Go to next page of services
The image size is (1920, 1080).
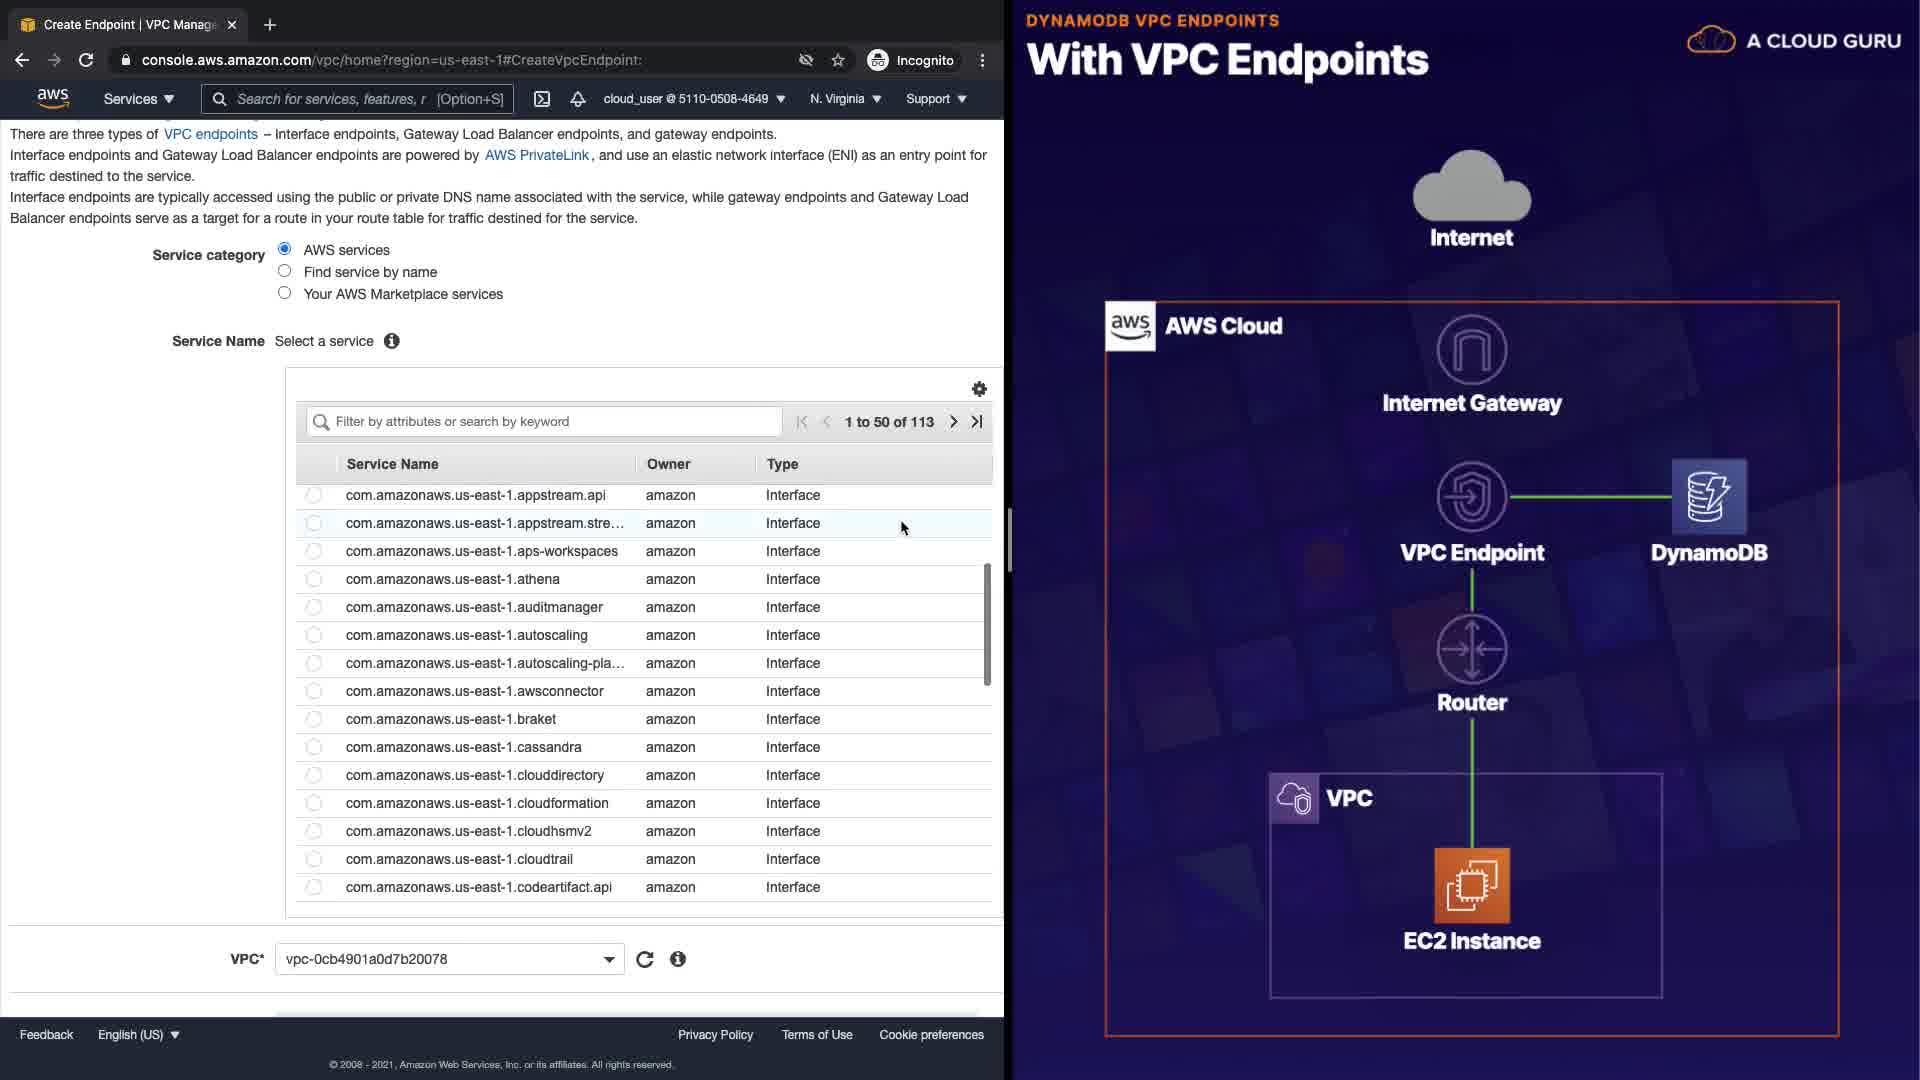(x=953, y=422)
